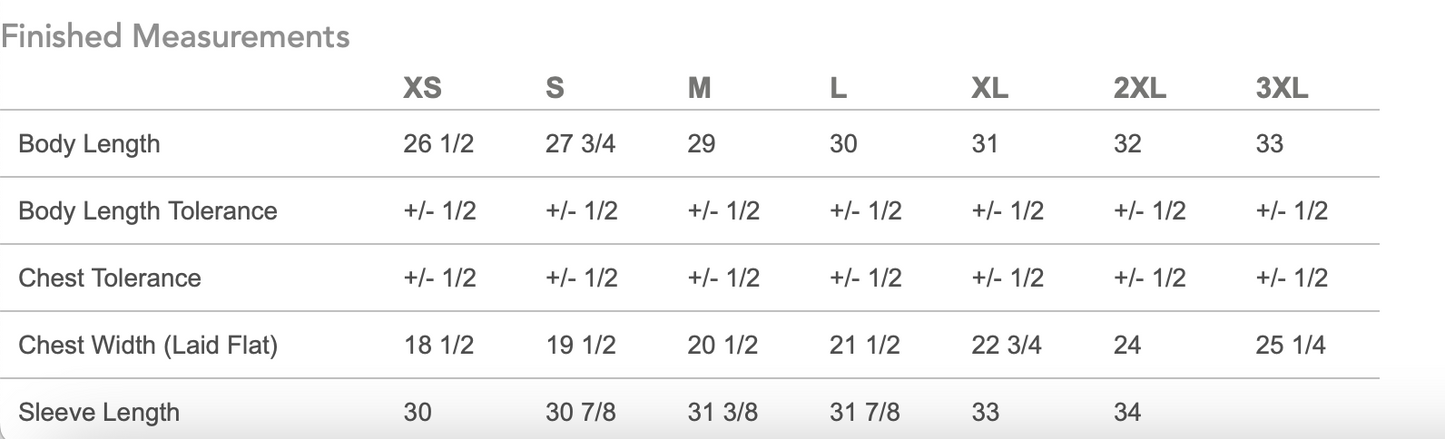Select the Sleeve Length row label
This screenshot has height=439, width=1445.
point(99,412)
